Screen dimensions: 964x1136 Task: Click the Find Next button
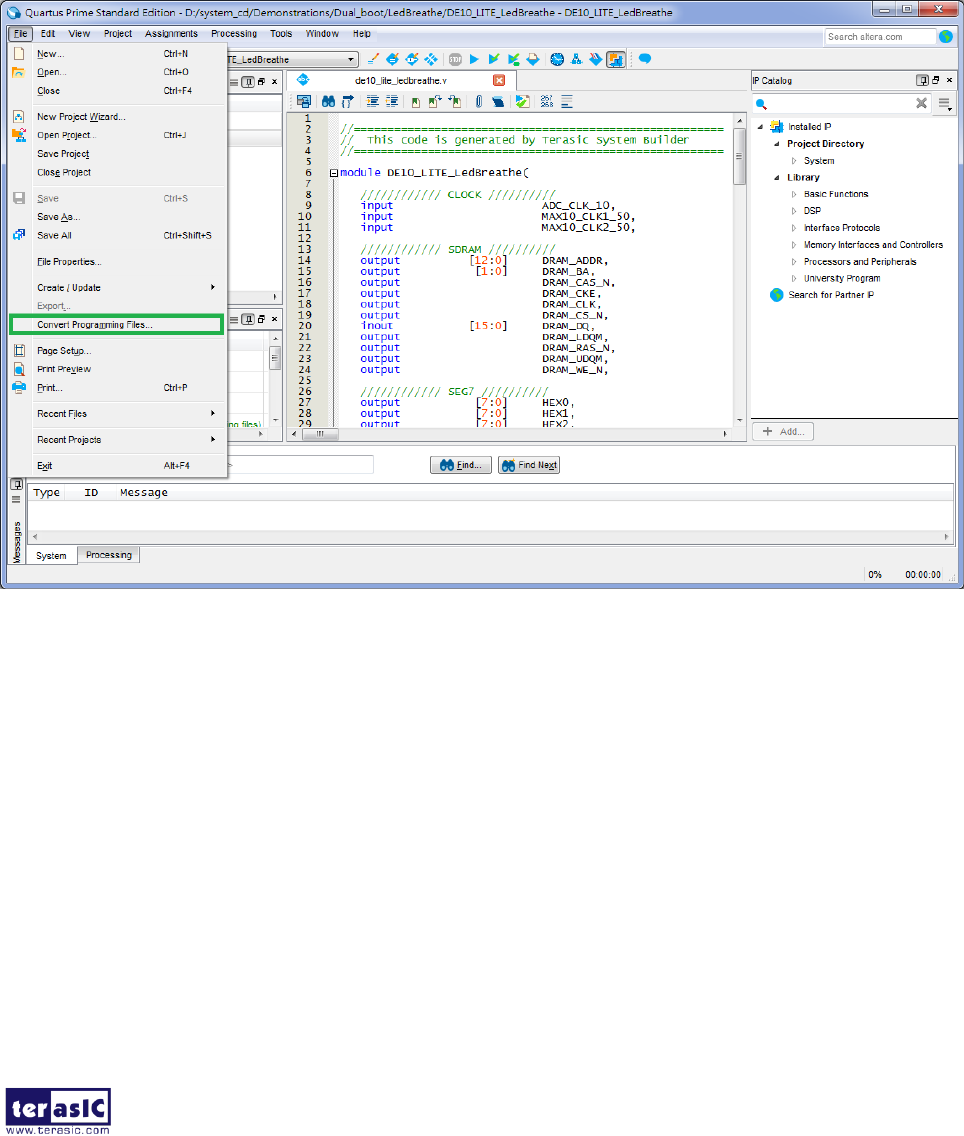point(529,465)
